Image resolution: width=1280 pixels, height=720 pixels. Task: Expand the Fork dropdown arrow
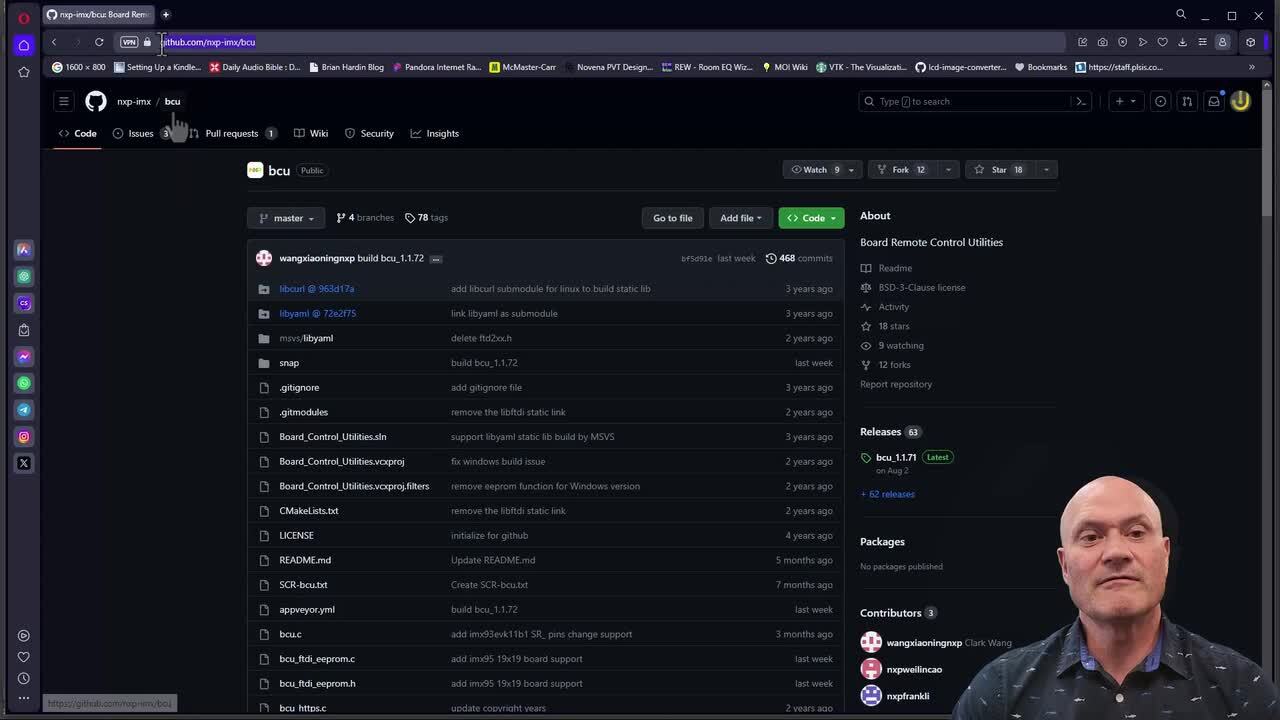pyautogui.click(x=947, y=170)
